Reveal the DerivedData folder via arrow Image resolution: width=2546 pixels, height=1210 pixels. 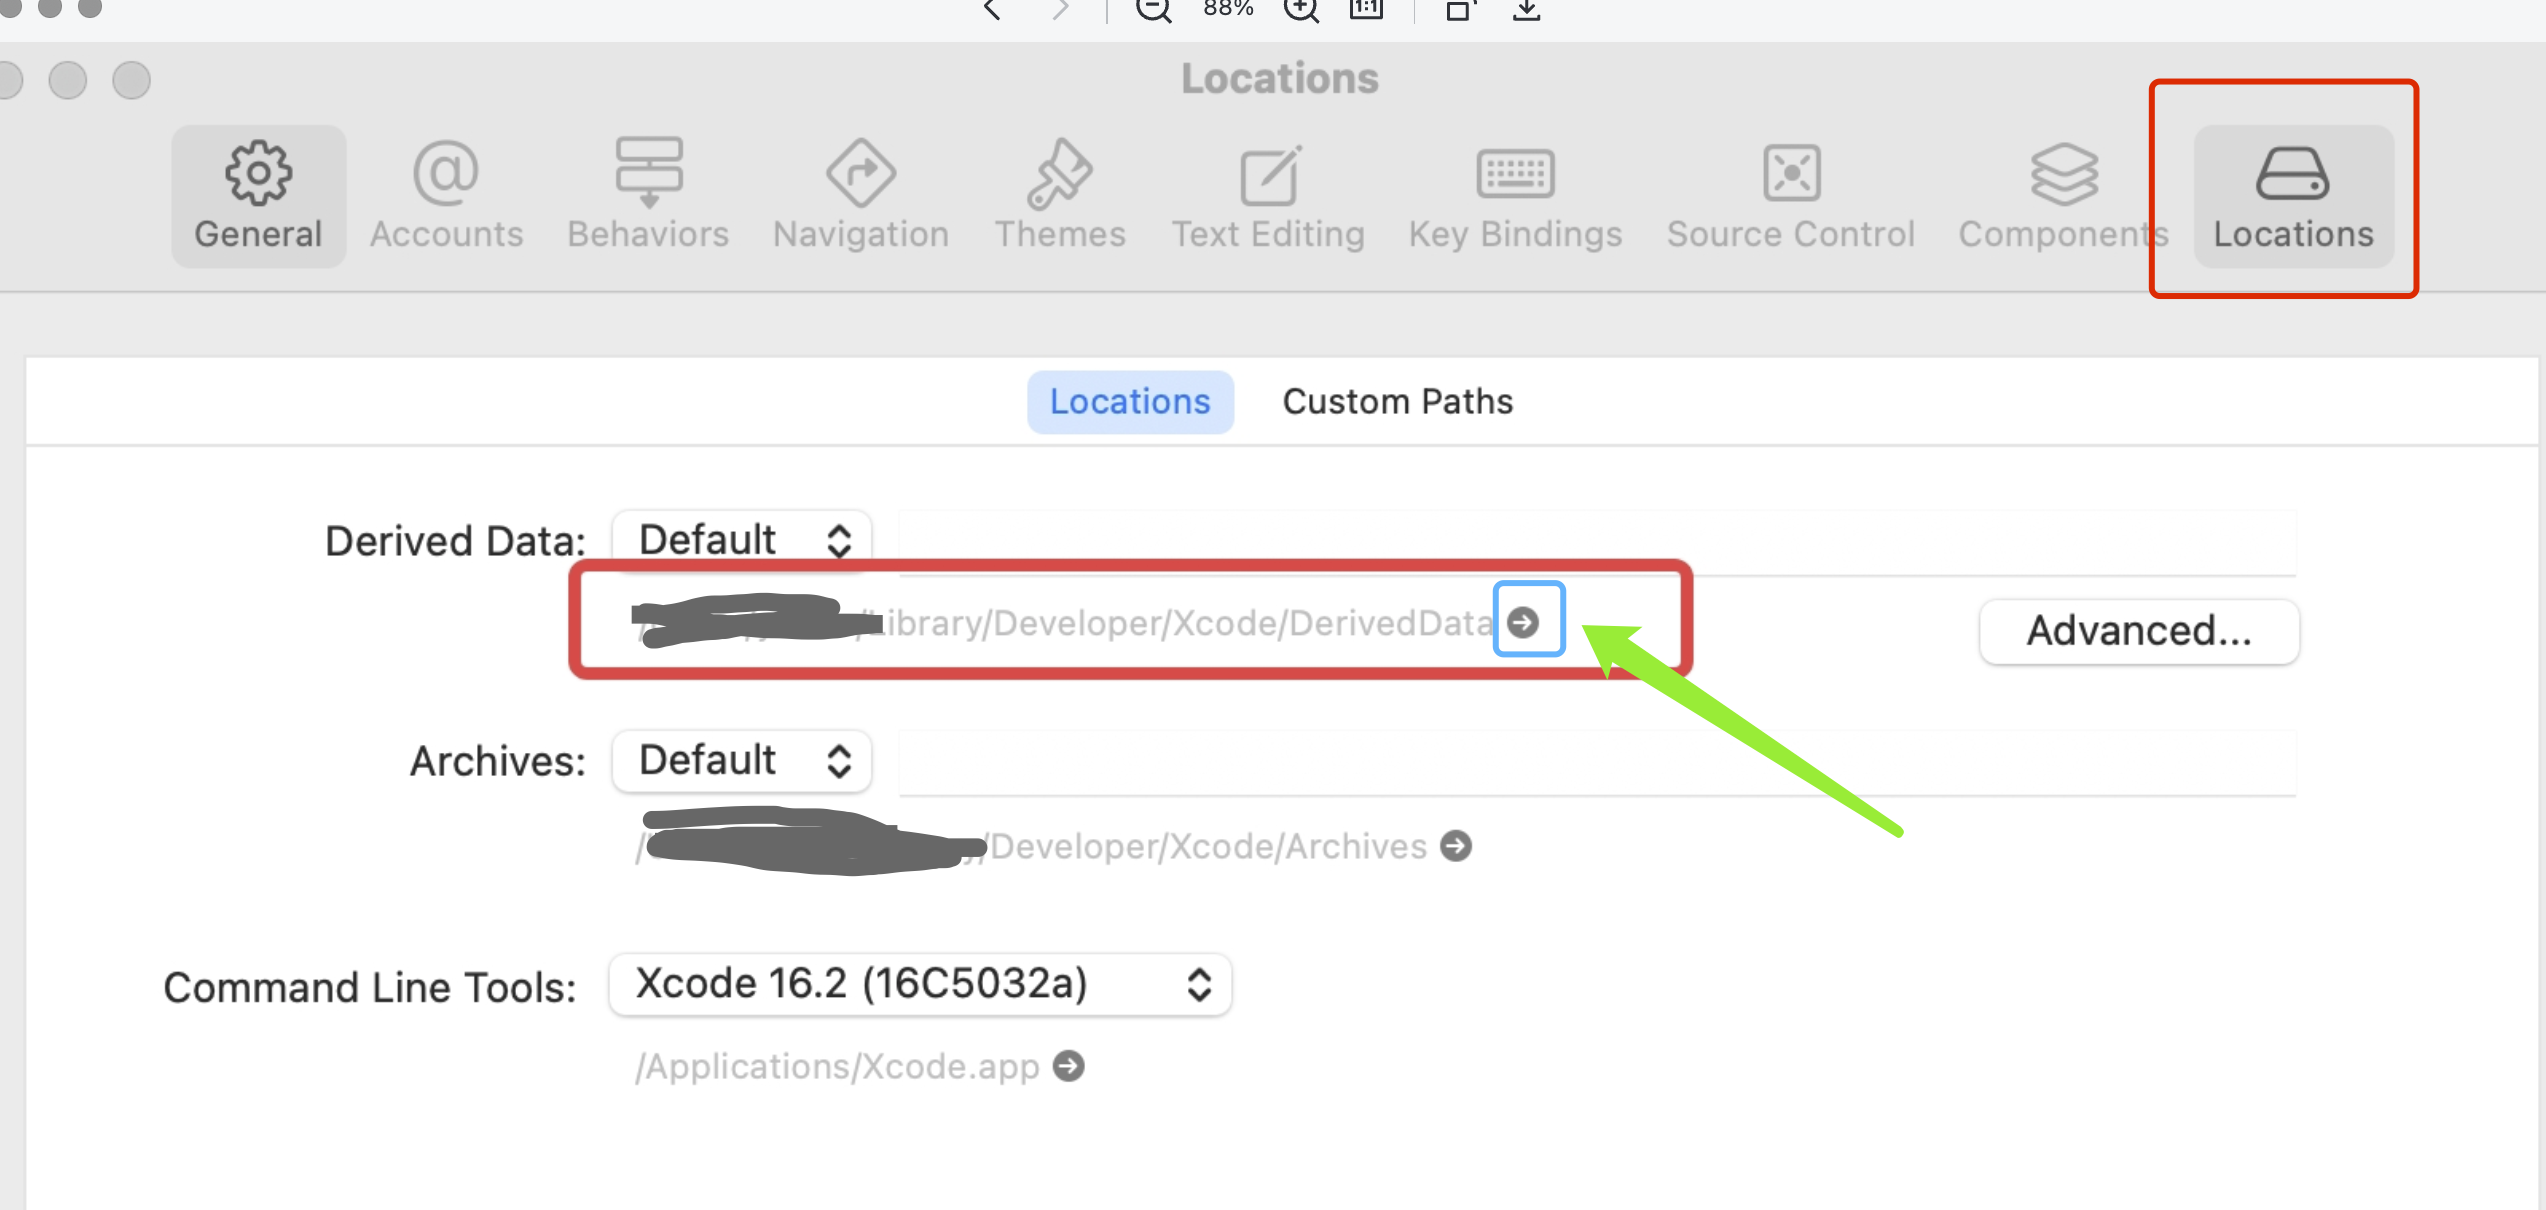pos(1523,622)
